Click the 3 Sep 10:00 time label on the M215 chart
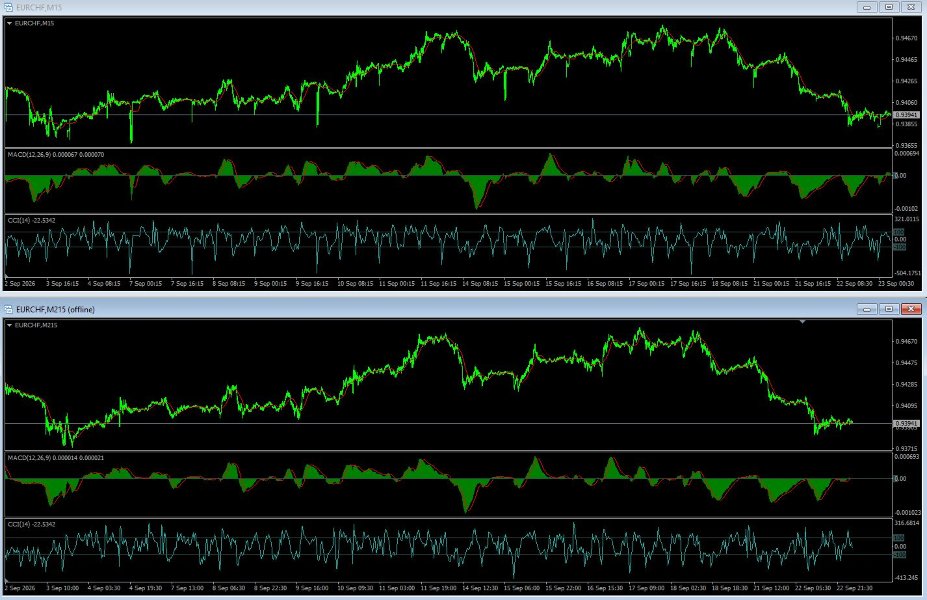The width and height of the screenshot is (927, 600). point(62,588)
